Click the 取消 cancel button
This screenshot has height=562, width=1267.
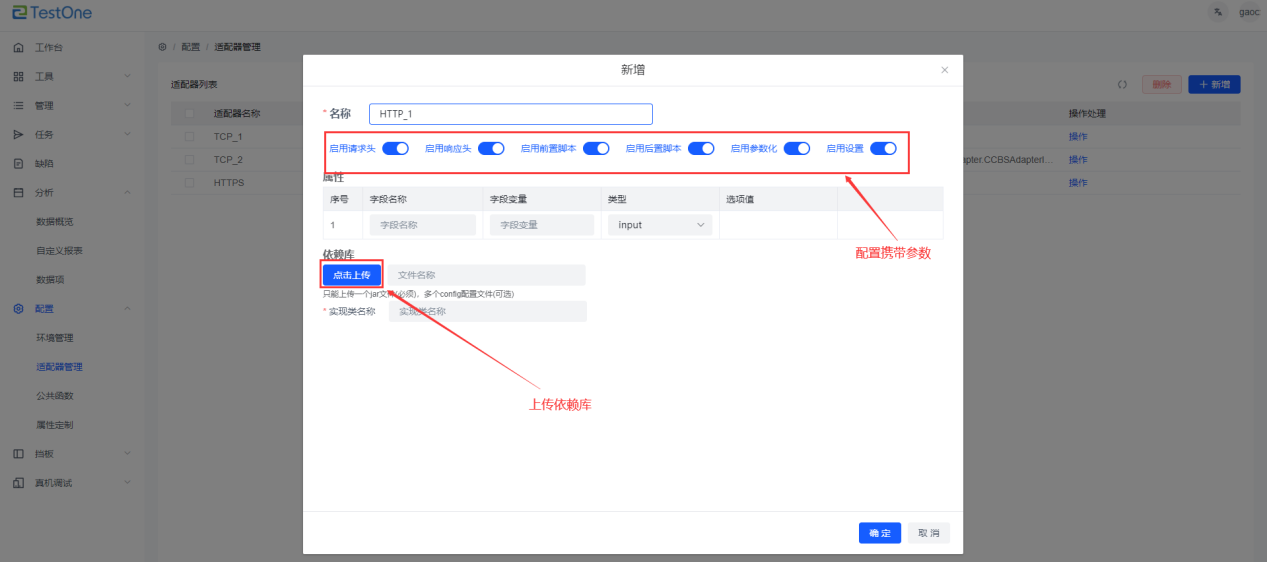pos(929,534)
